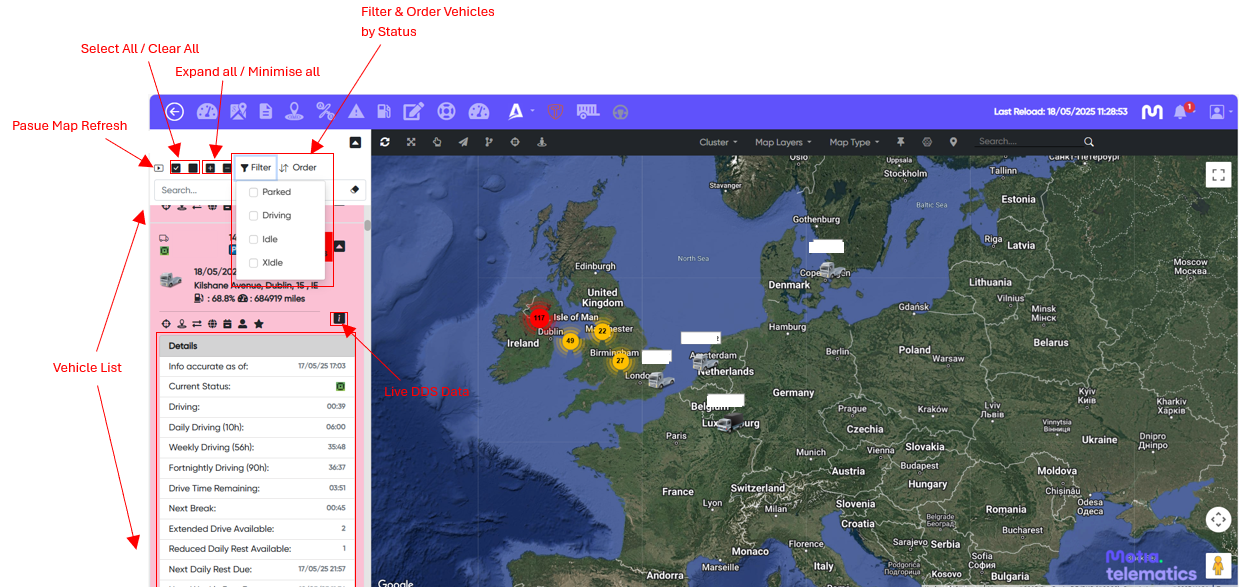
Task: Click the live DDD data info icon
Action: [339, 319]
